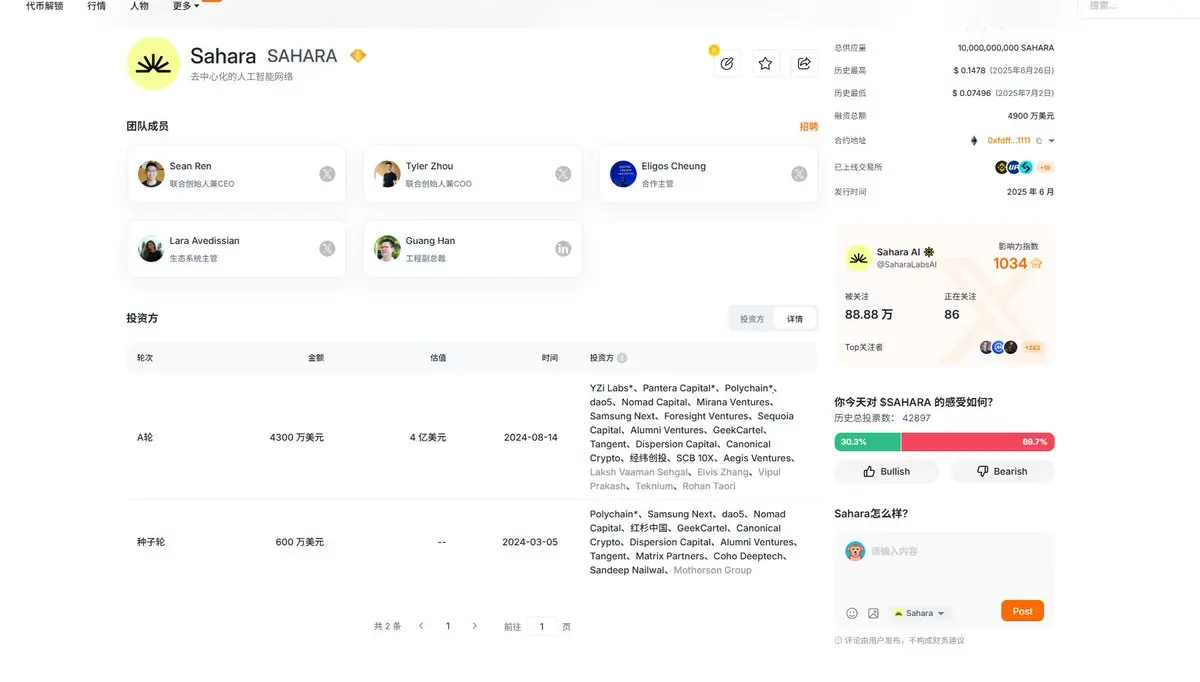Click the jump-to-page number field
1200x682 pixels.
point(541,626)
